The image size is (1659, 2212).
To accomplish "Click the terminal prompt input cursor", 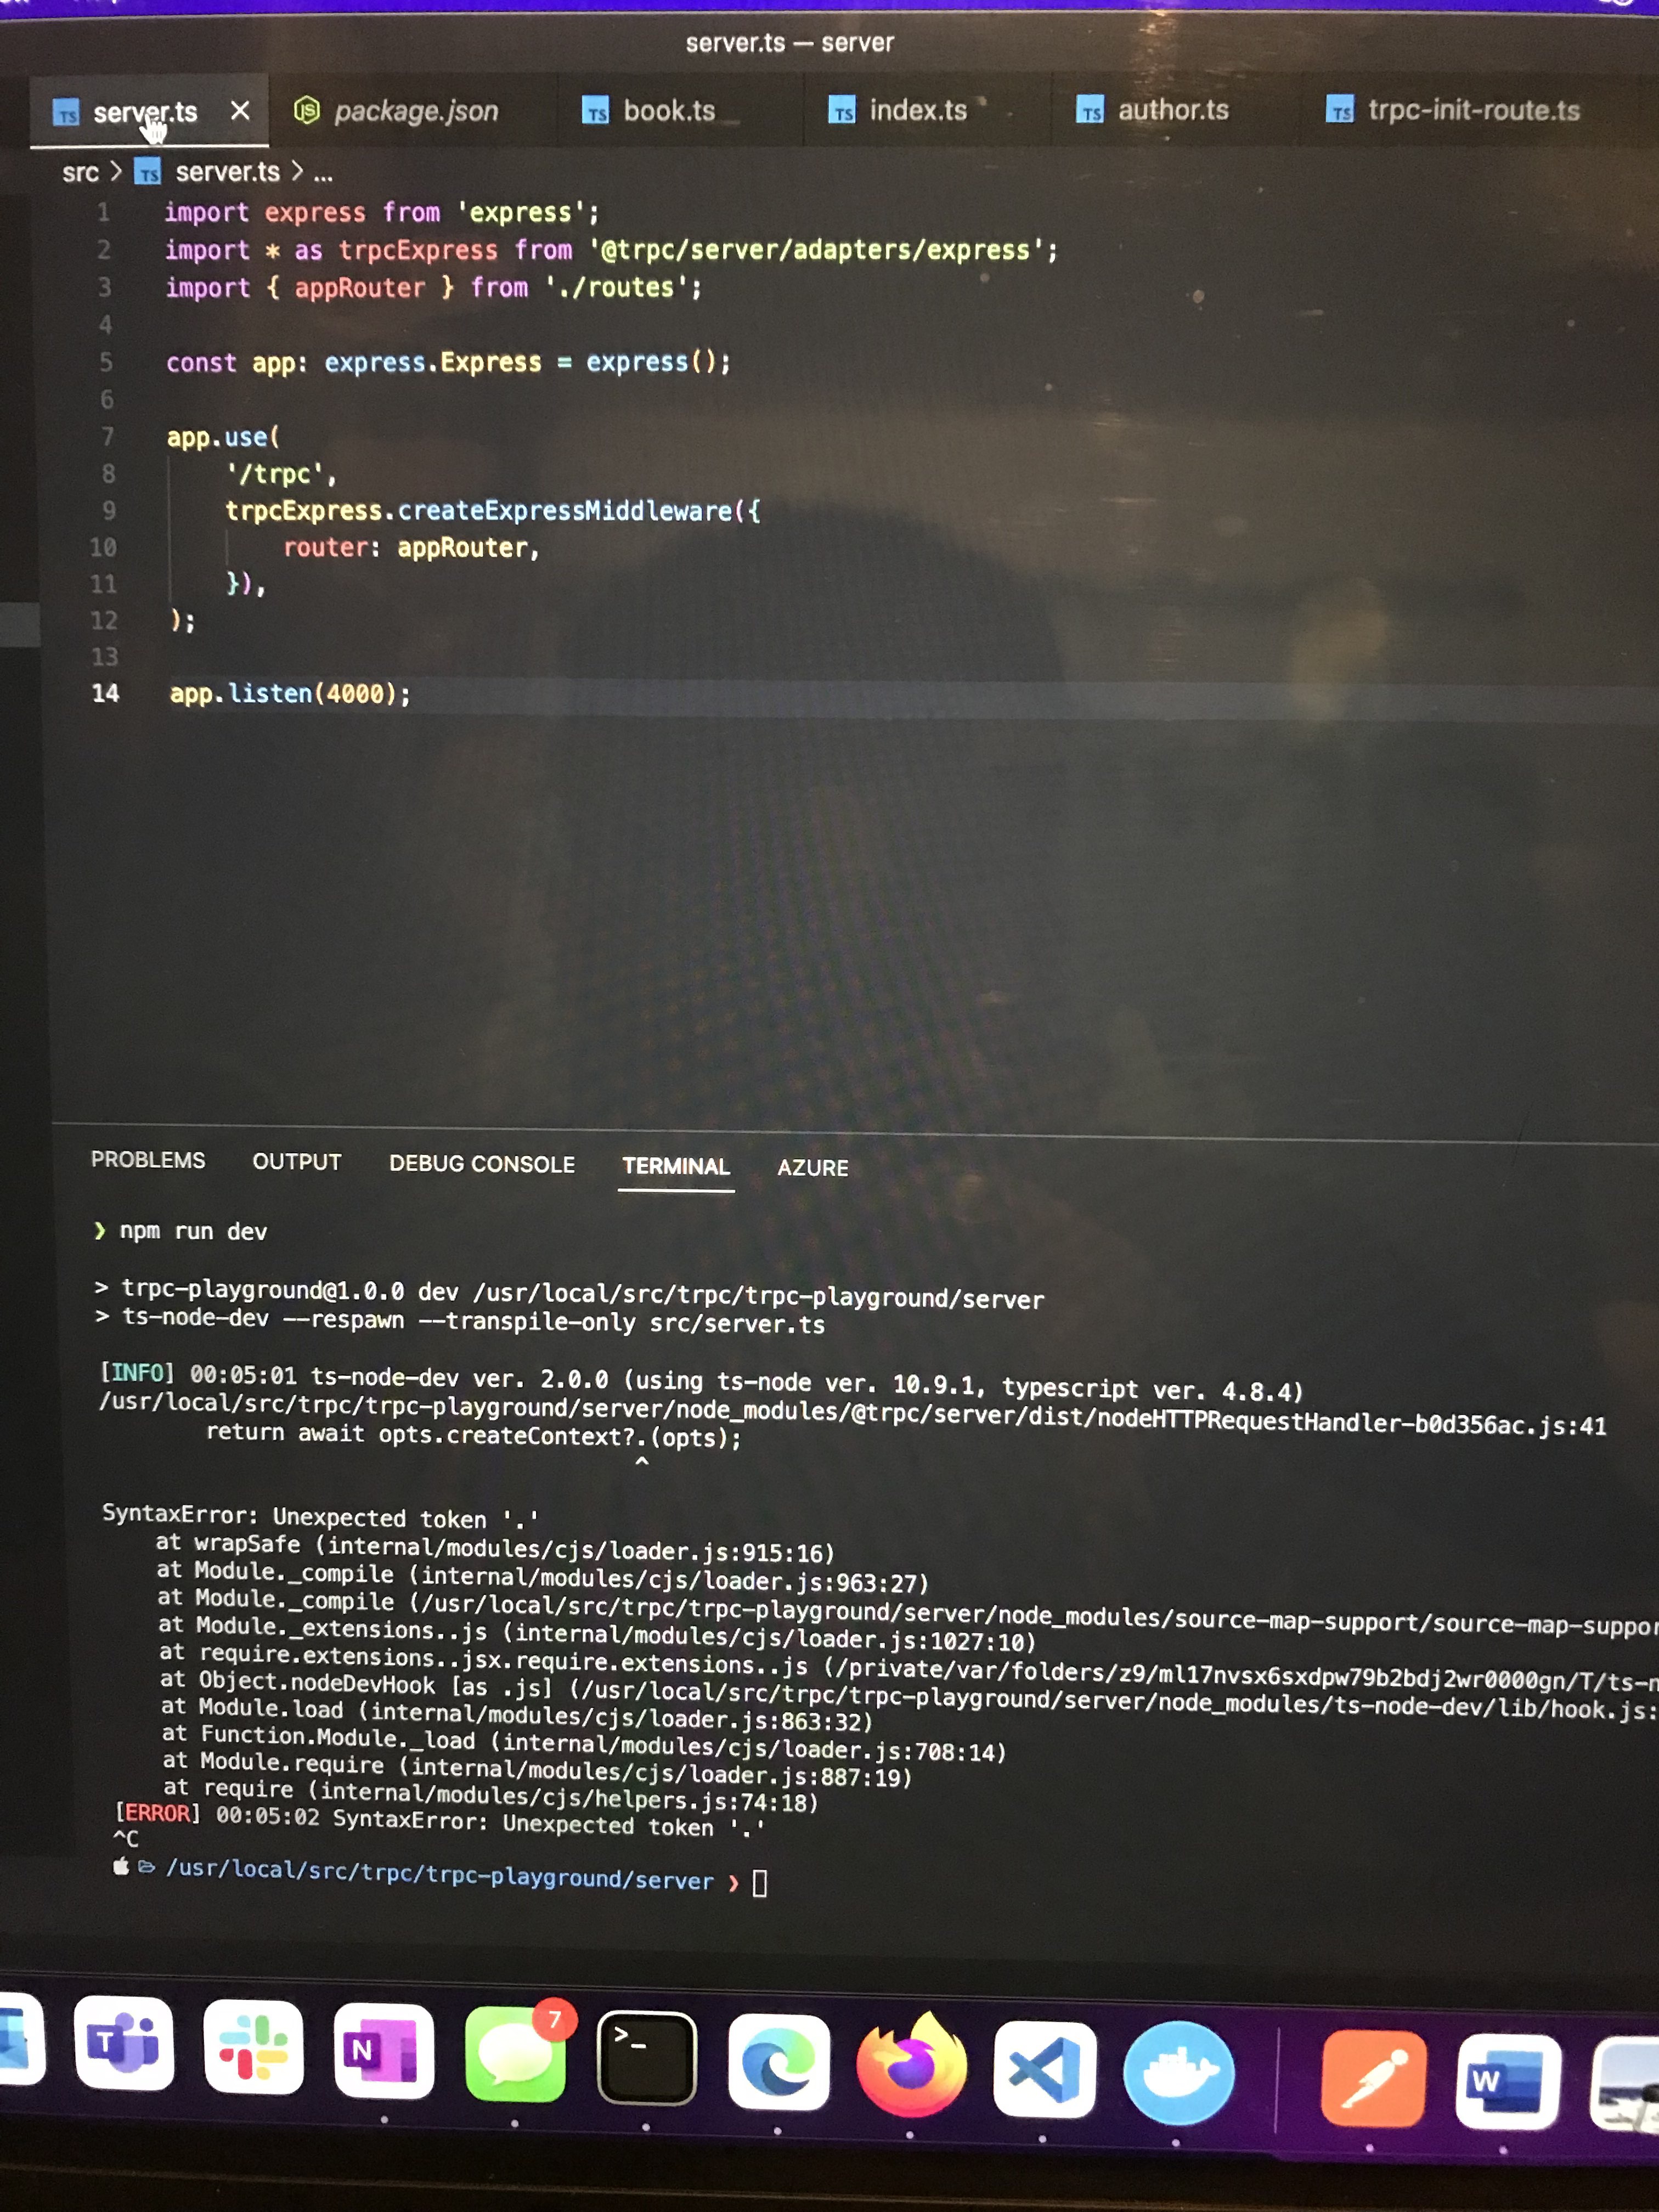I will pyautogui.click(x=759, y=1884).
